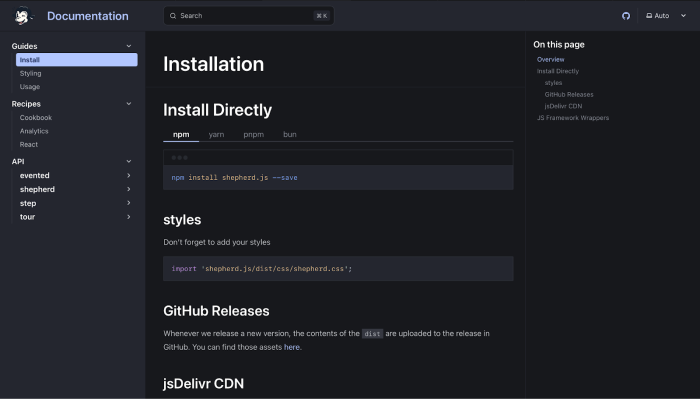700x399 pixels.
Task: Click the GitHub Releases heading
Action: pos(216,311)
